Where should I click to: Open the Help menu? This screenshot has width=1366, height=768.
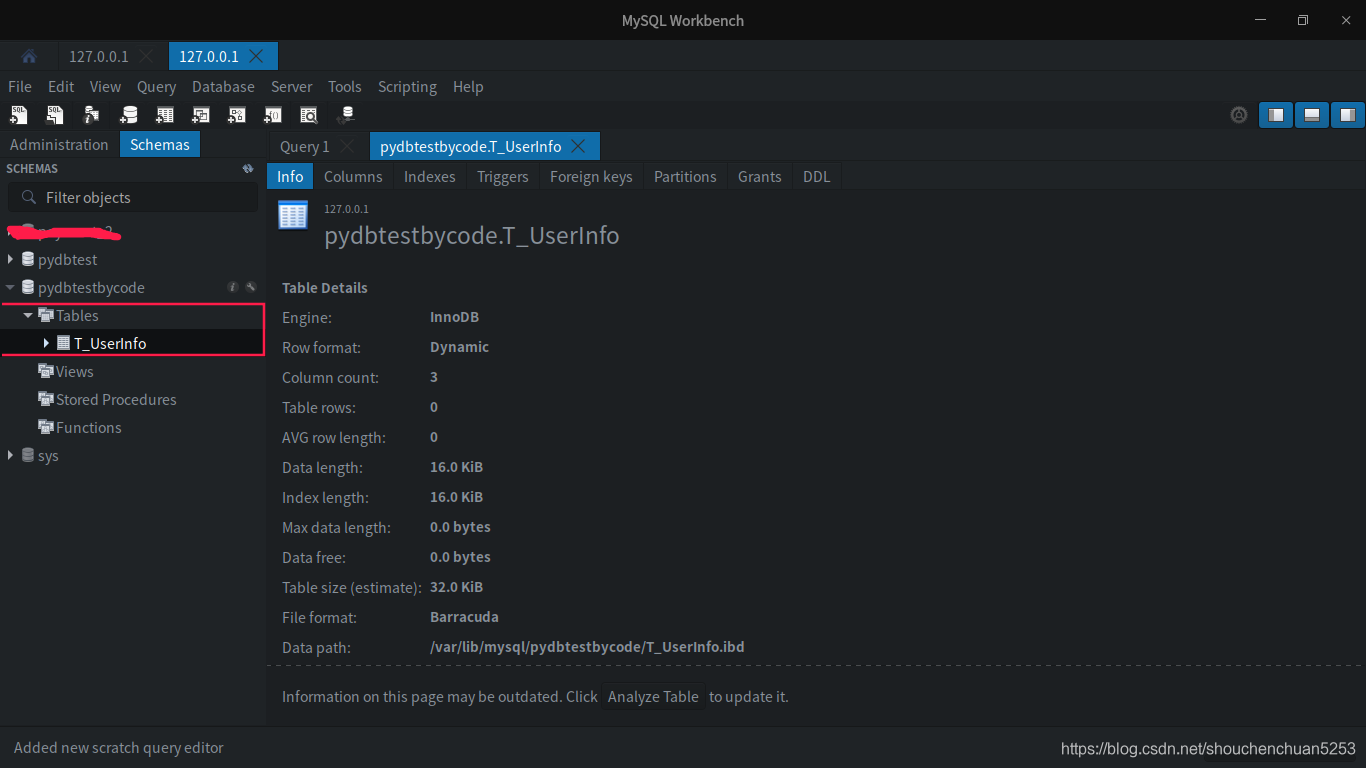tap(468, 87)
